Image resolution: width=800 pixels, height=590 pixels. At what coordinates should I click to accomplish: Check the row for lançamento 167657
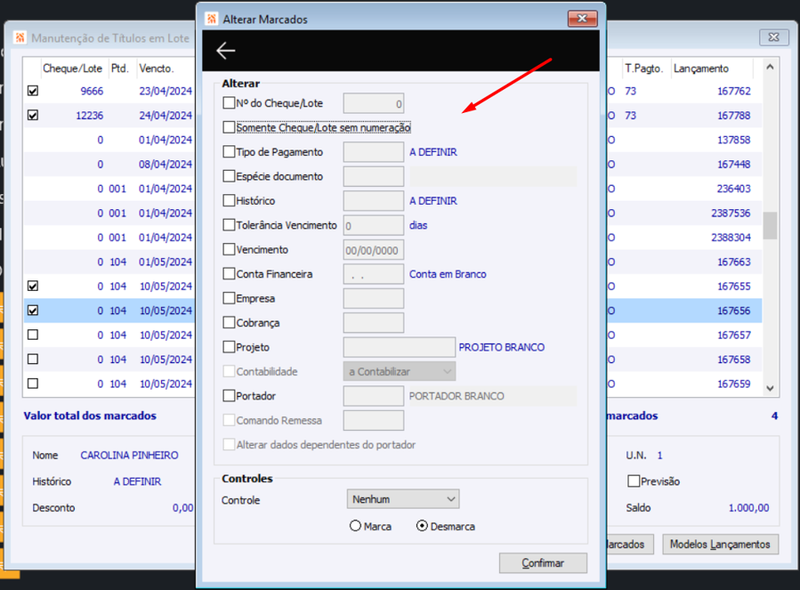pyautogui.click(x=33, y=335)
